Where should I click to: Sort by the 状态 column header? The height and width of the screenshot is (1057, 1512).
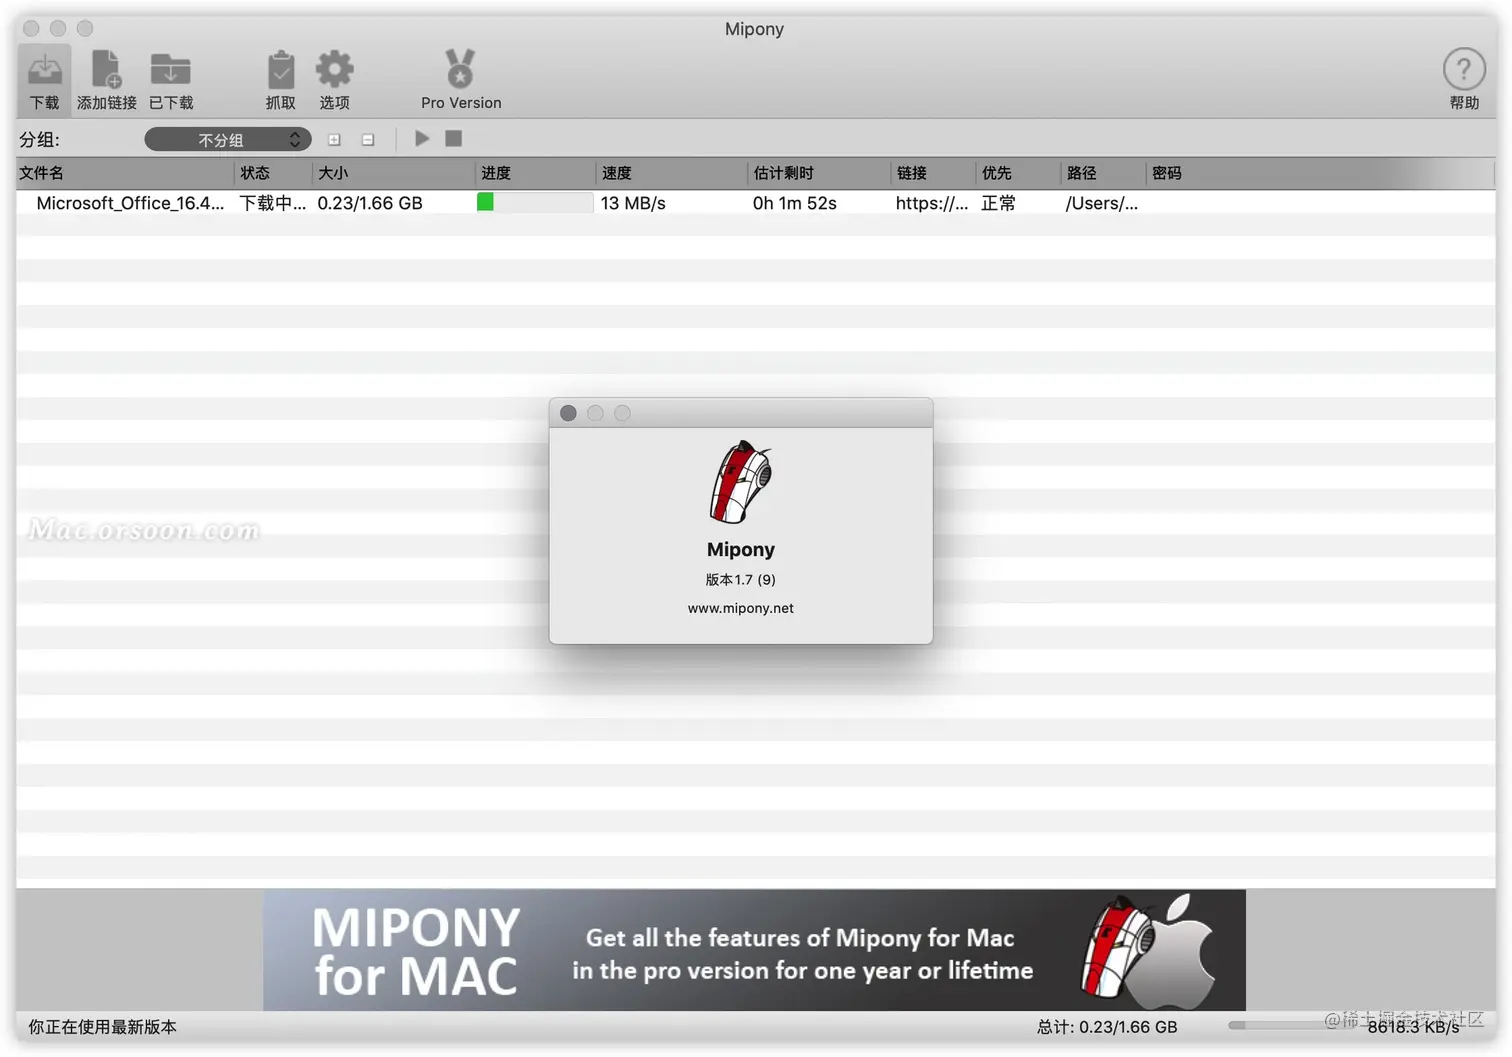[x=274, y=173]
